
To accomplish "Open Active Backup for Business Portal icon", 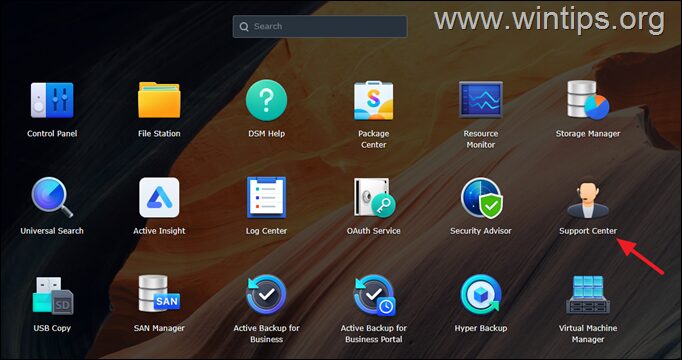I will (x=374, y=295).
